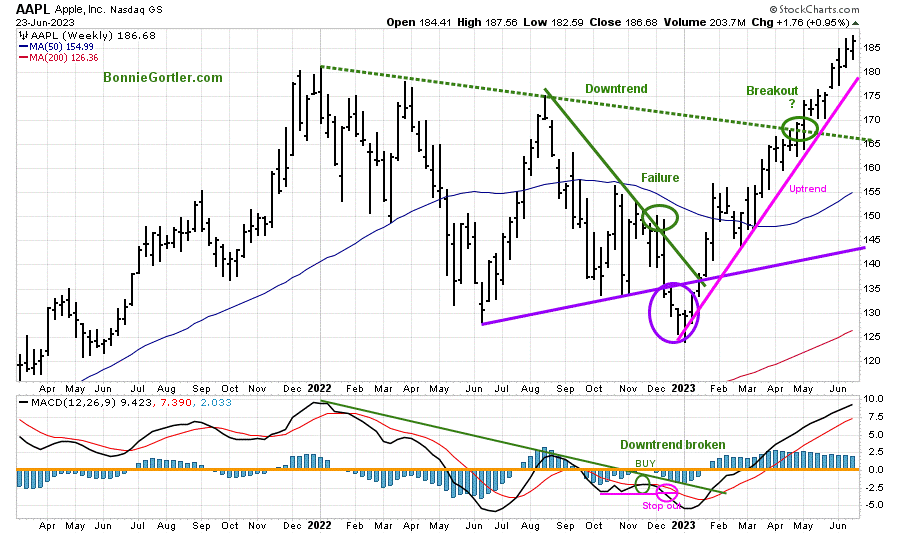900x534 pixels.
Task: Click the 'Breakout' annotation label
Action: pyautogui.click(x=772, y=91)
